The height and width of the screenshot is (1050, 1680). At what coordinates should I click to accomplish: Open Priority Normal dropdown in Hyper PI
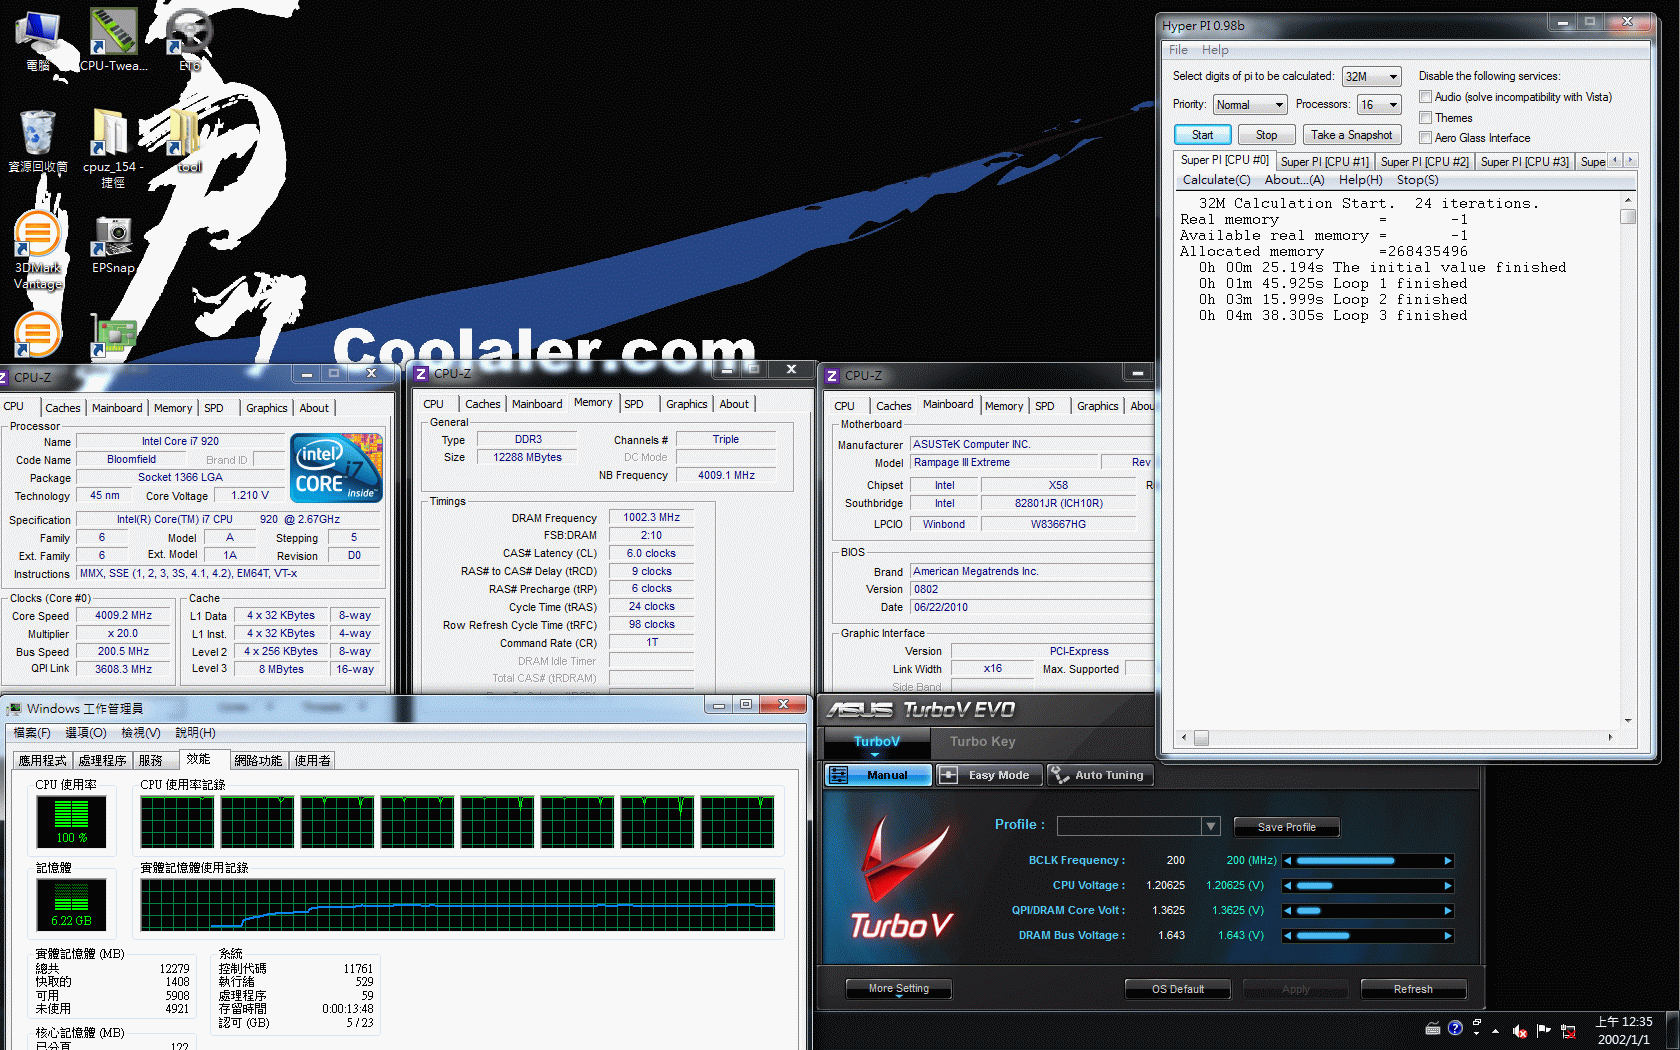(1250, 105)
